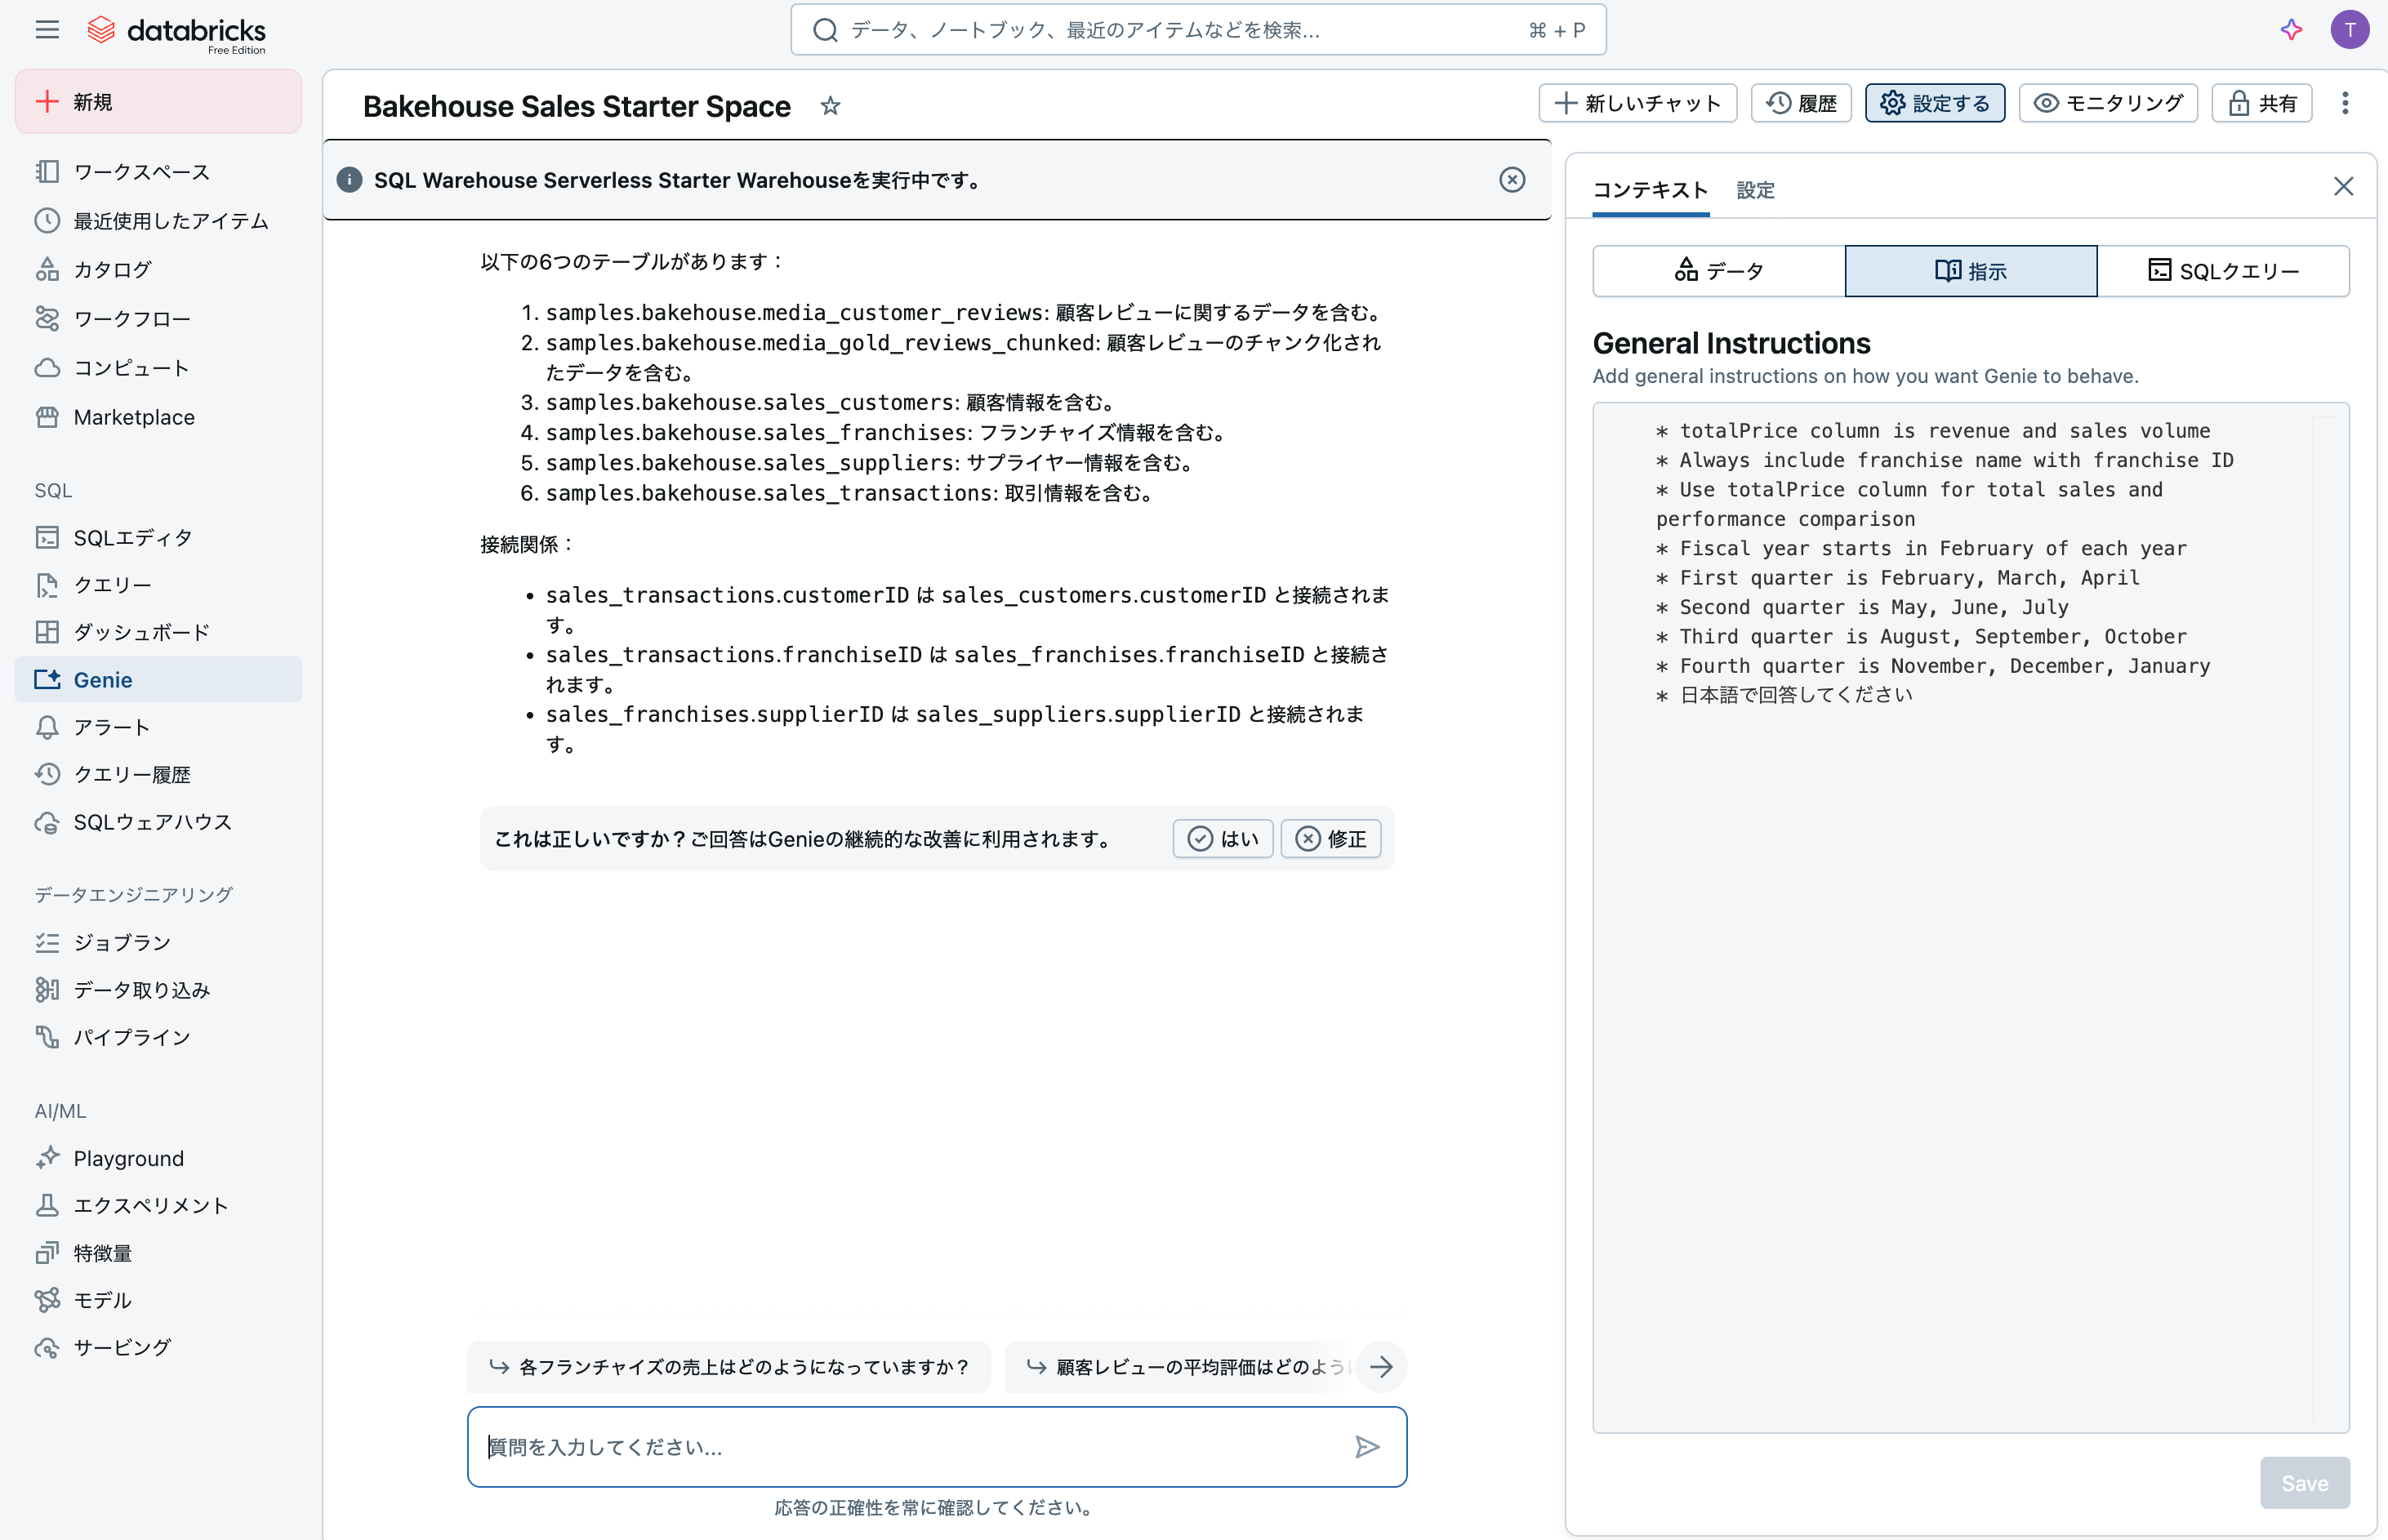Start a 新しいチャット
2388x1540 pixels.
[1637, 103]
